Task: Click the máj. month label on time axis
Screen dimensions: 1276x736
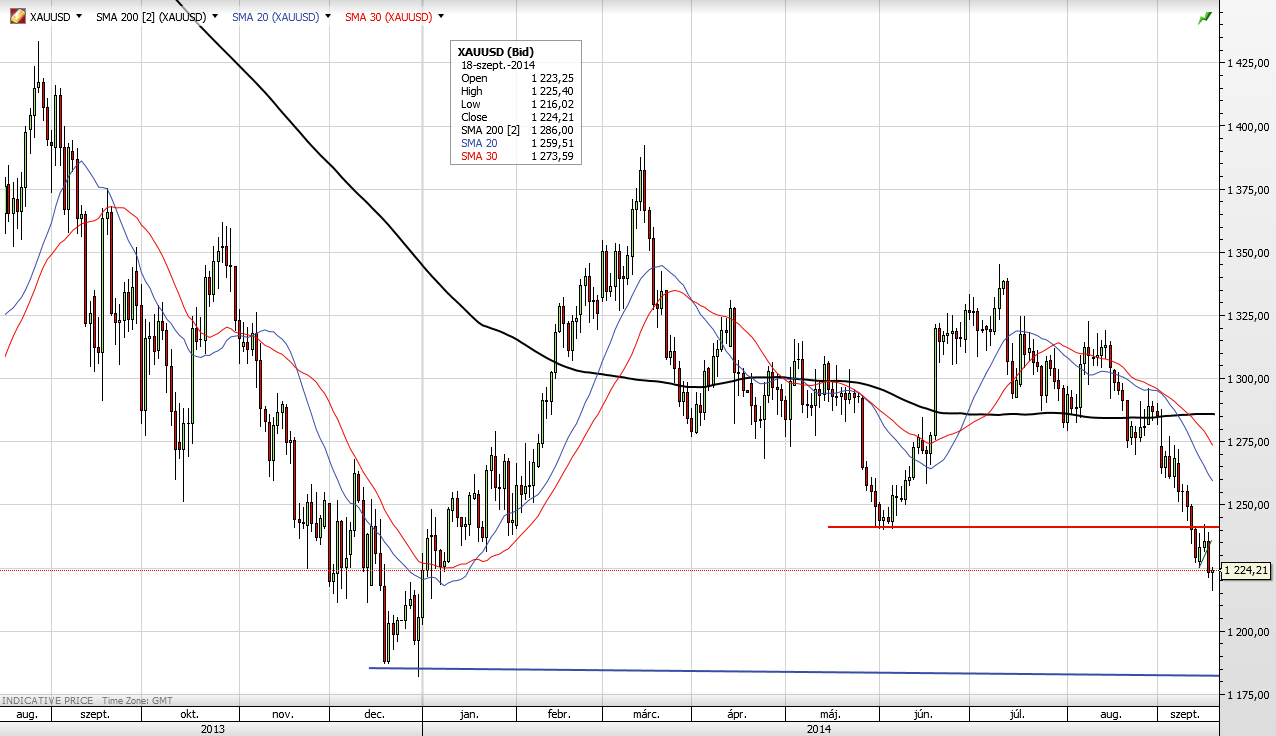Action: (829, 715)
